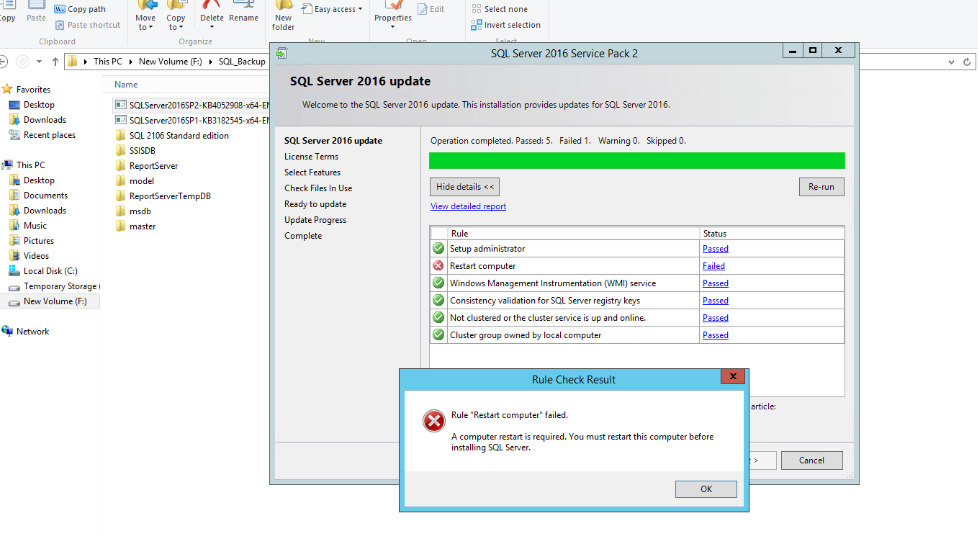Open Music under This PC
Screen dimensions: 978x537
coord(35,226)
